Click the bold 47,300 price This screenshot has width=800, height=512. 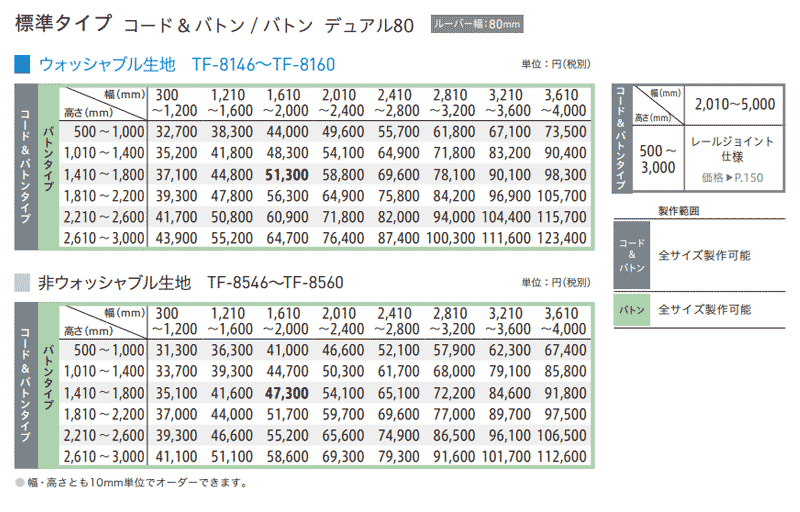[287, 393]
